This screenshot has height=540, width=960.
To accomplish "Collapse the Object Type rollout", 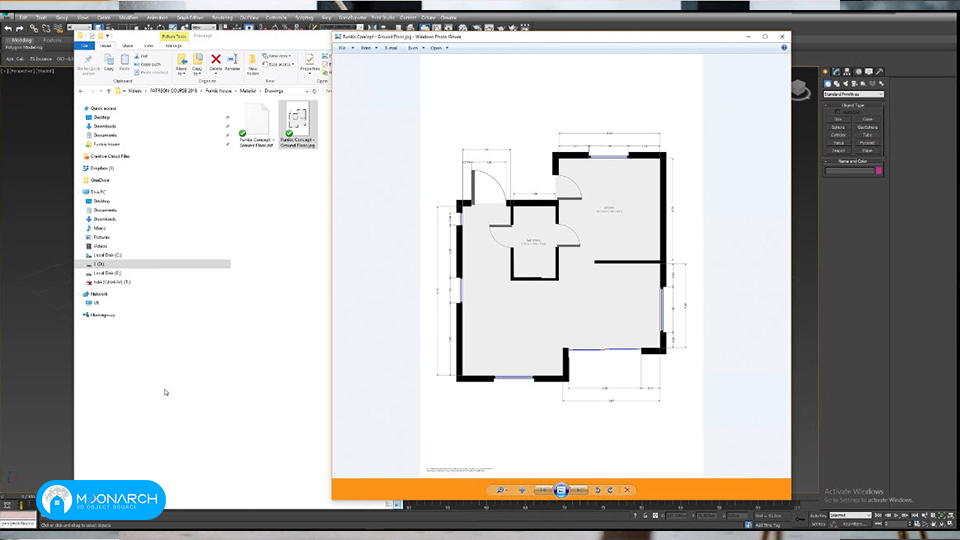I will (853, 105).
